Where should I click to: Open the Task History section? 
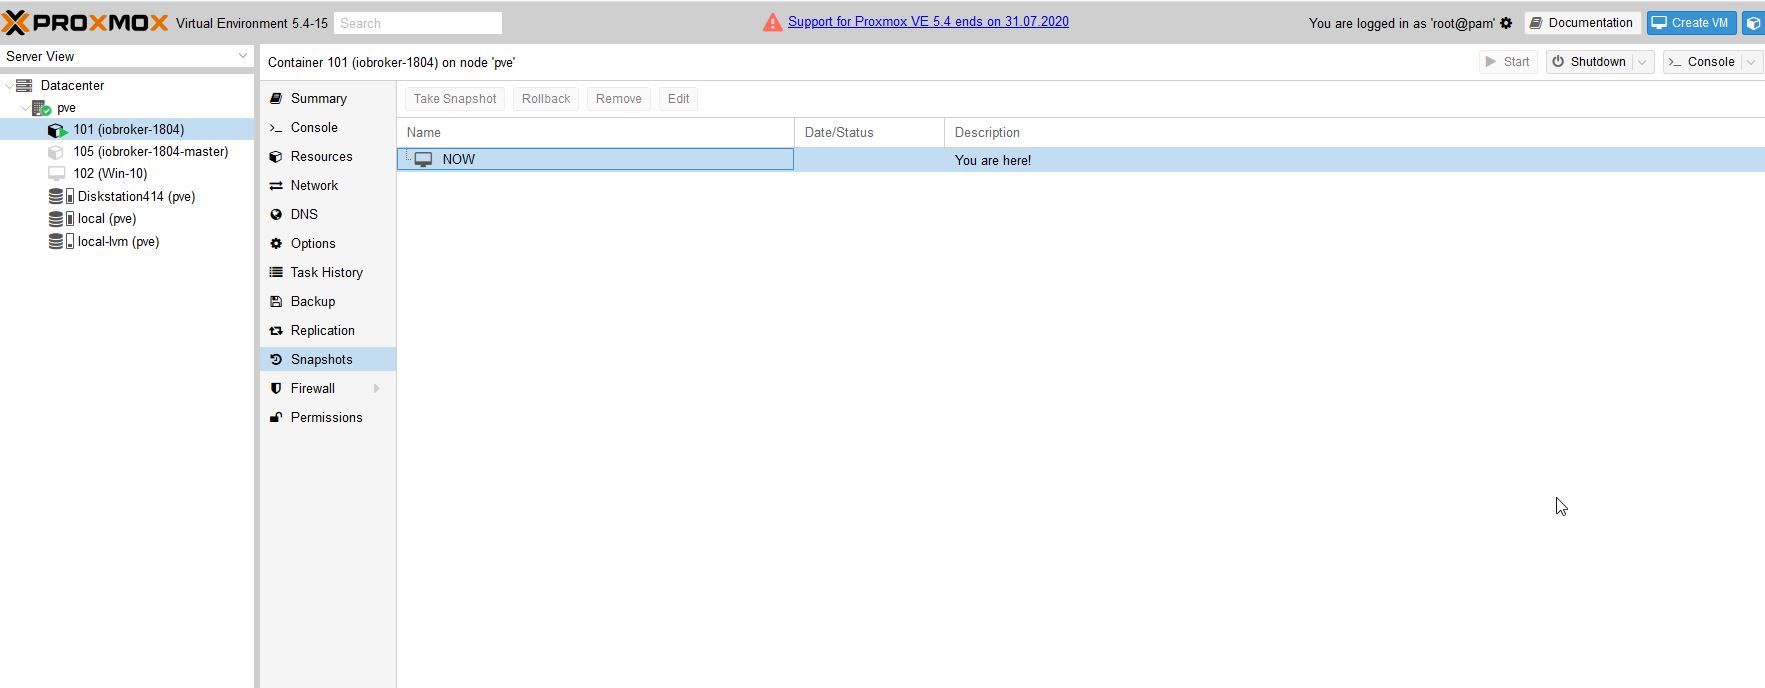pyautogui.click(x=328, y=273)
